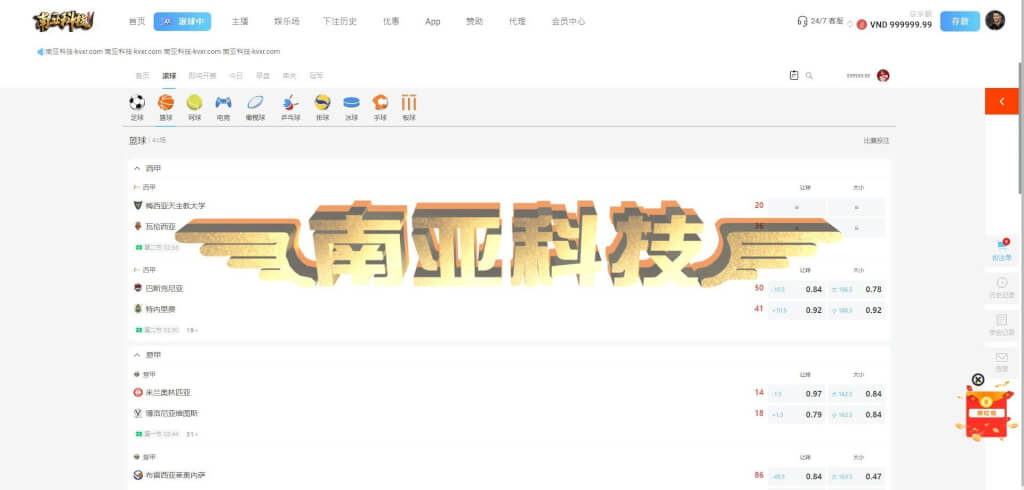Switch to the 滚球 sub-tab
Viewport: 1024px width, 490px height.
click(169, 76)
